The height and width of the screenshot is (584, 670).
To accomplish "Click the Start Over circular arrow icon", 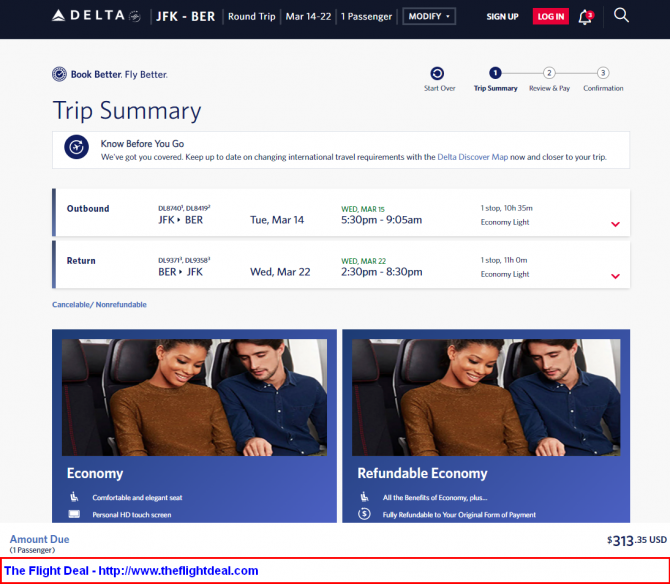I will click(437, 73).
